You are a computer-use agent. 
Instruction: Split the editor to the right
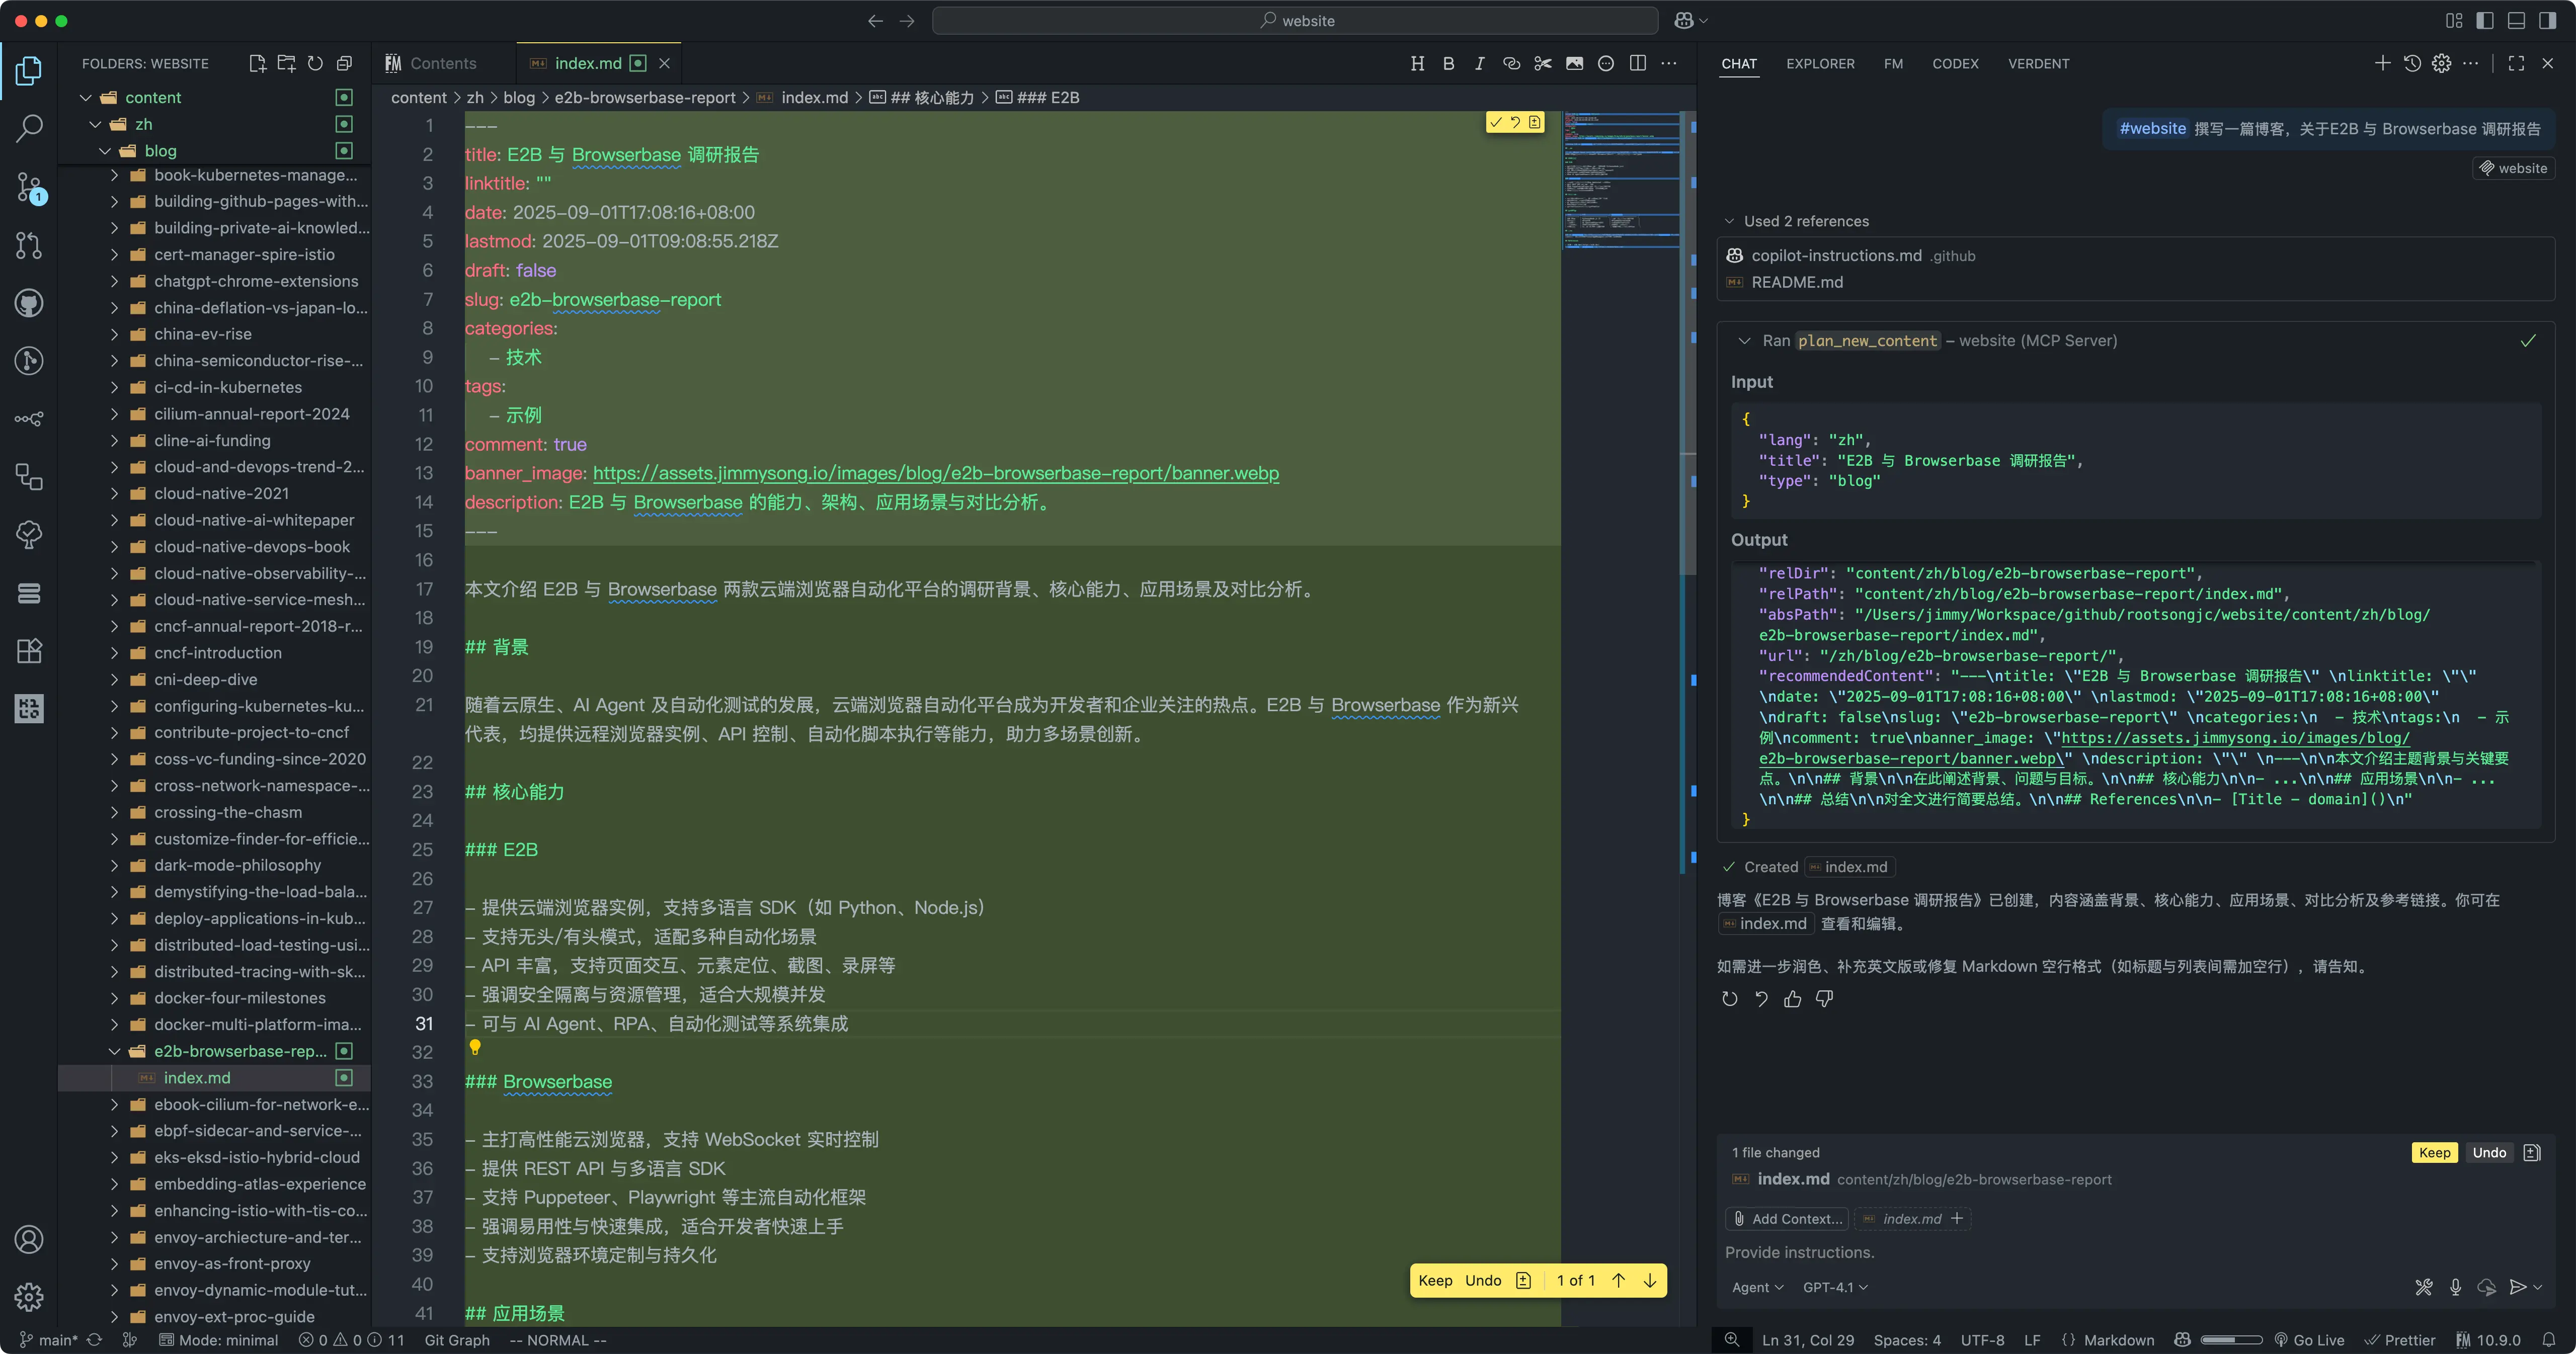1637,63
